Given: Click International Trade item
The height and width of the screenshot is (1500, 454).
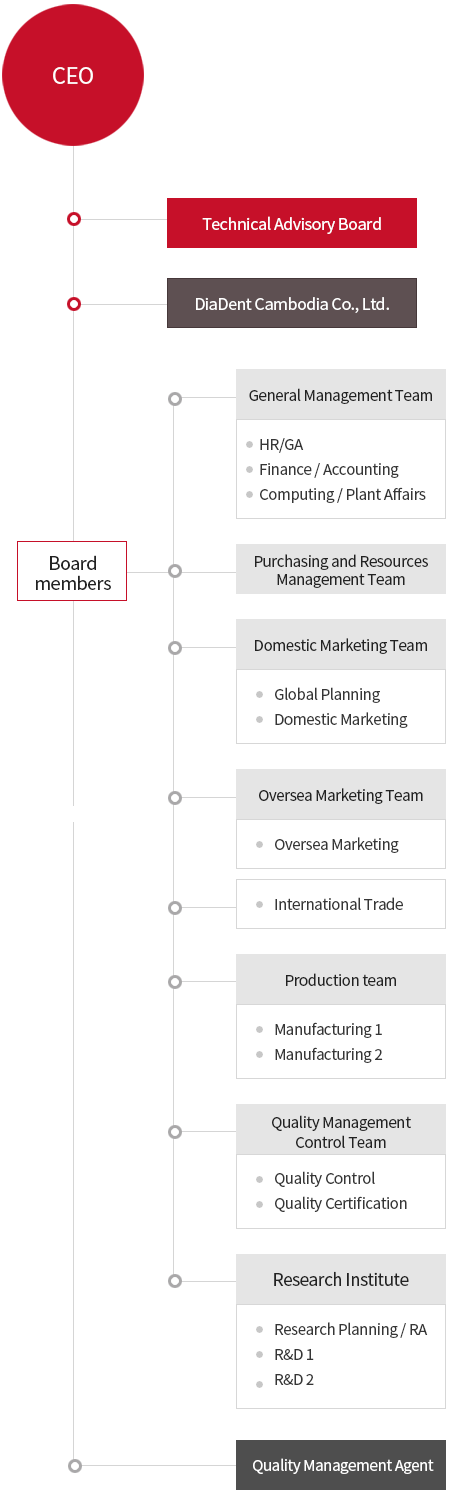Looking at the screenshot, I should (339, 904).
